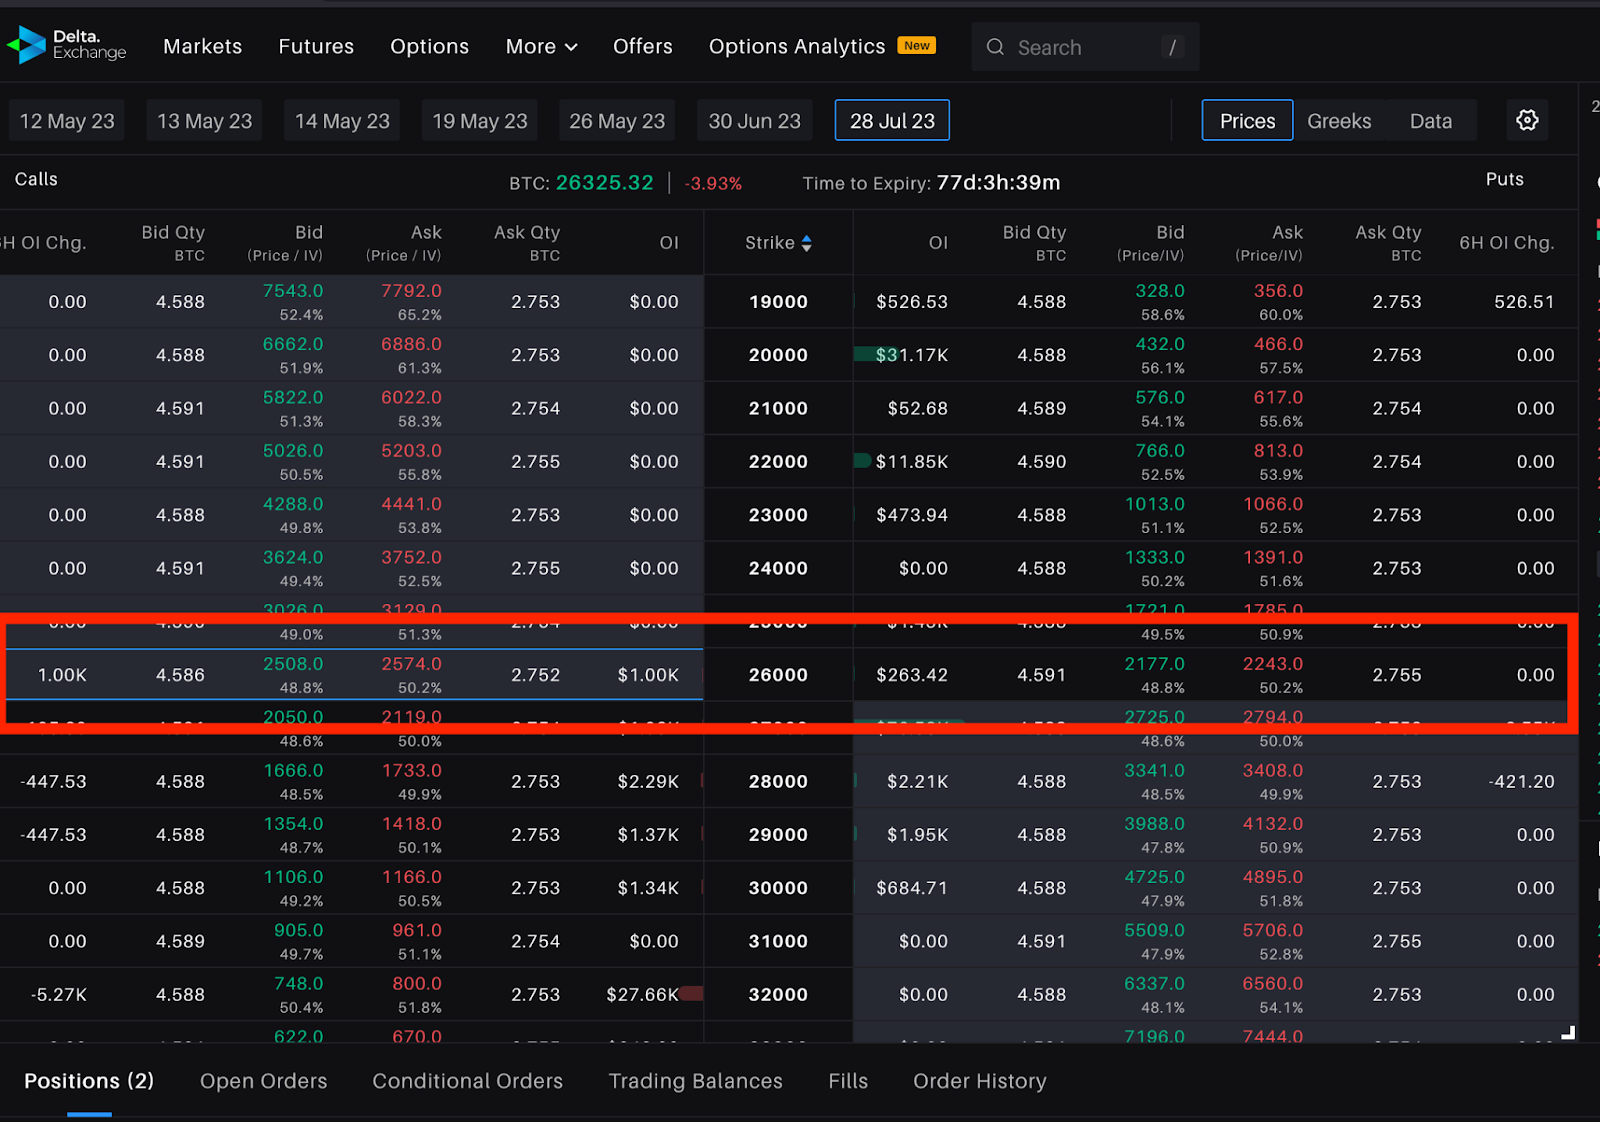Viewport: 1600px width, 1122px height.
Task: Switch to the Data view
Action: tap(1431, 120)
